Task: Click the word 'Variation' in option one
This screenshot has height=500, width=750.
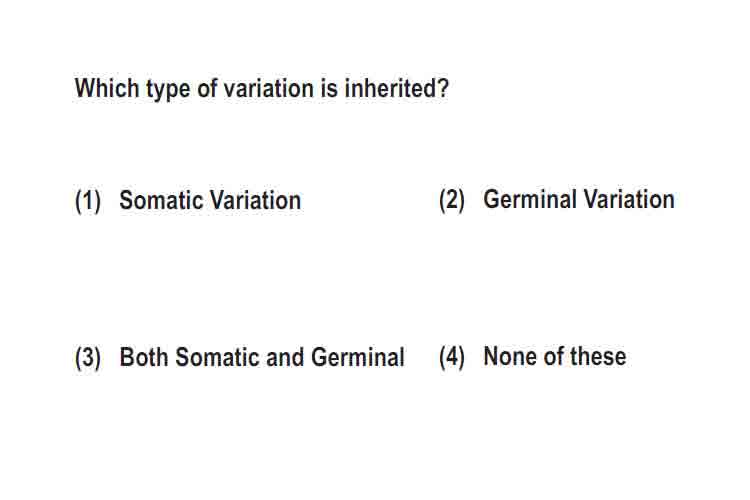Action: pos(256,200)
